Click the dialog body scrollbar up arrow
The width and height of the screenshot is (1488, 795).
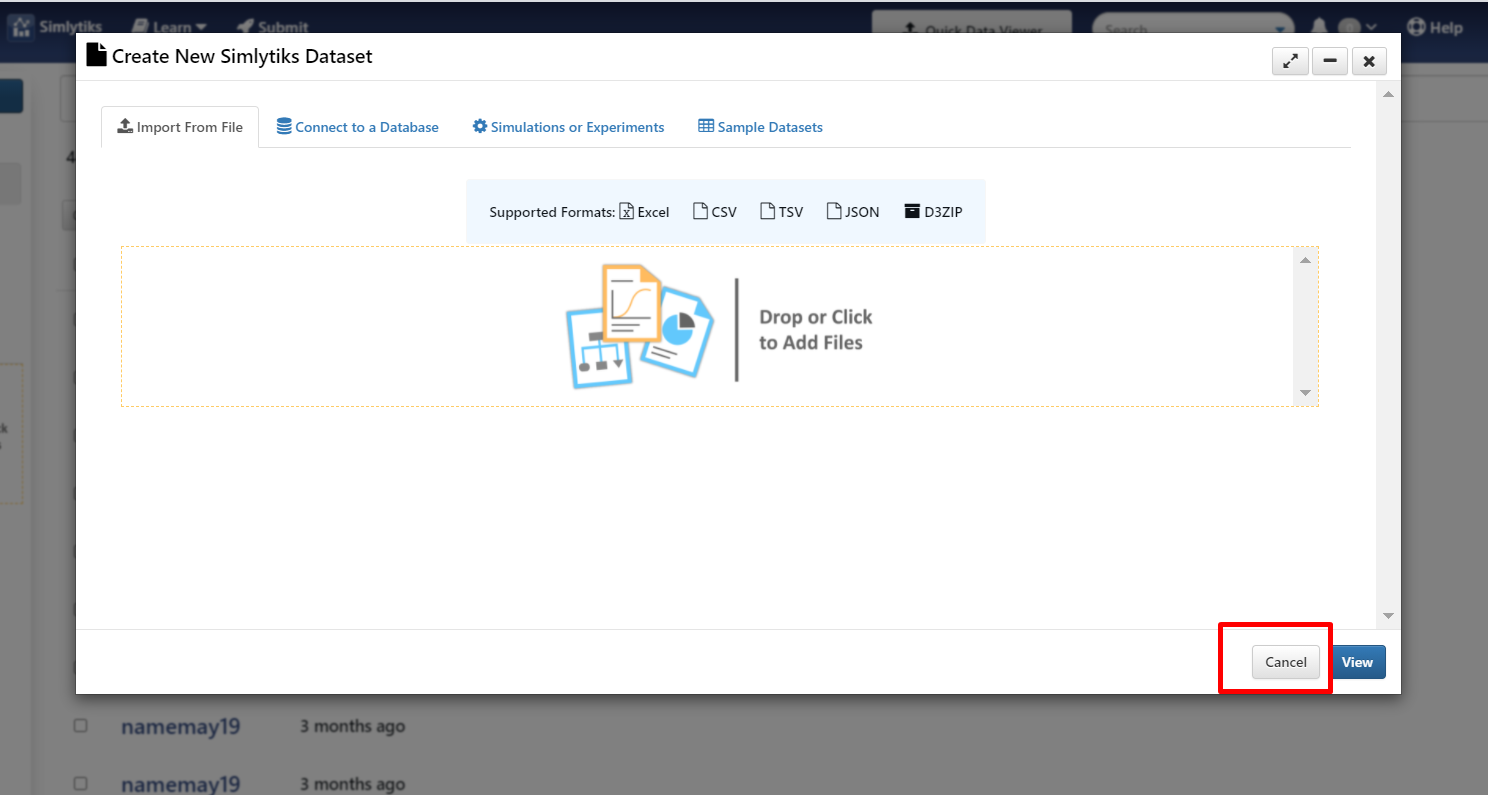click(x=1387, y=94)
